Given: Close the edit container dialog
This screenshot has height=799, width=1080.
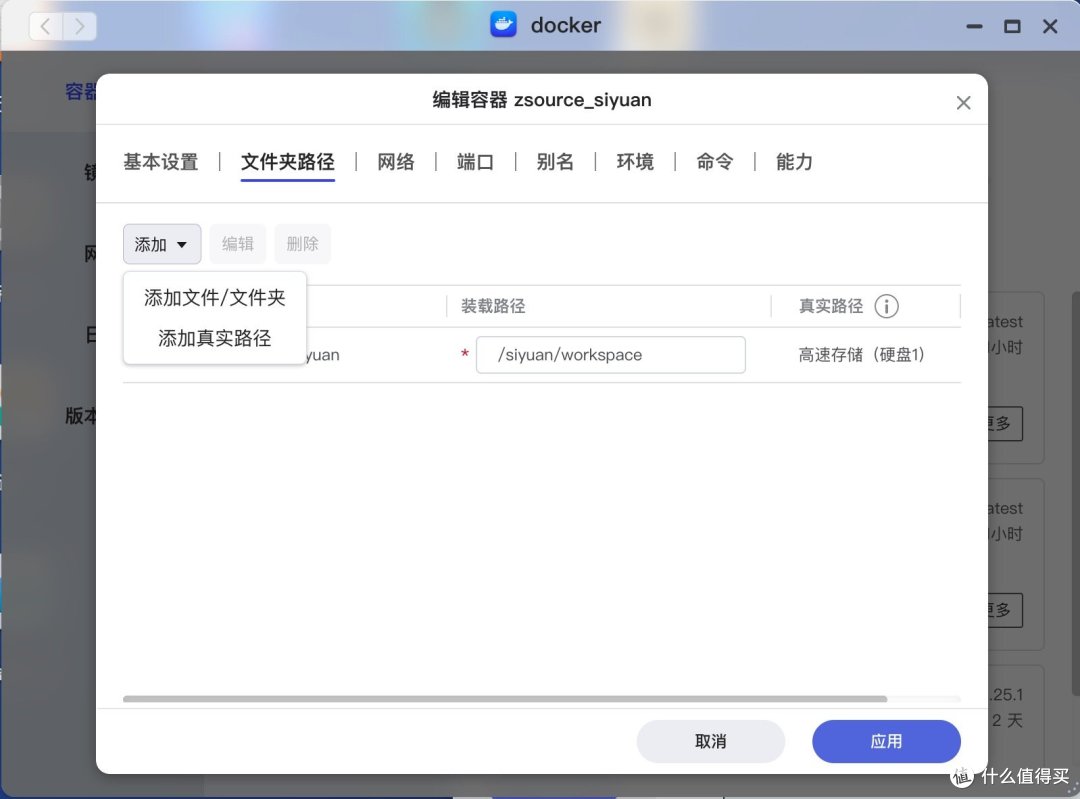Looking at the screenshot, I should pyautogui.click(x=964, y=103).
